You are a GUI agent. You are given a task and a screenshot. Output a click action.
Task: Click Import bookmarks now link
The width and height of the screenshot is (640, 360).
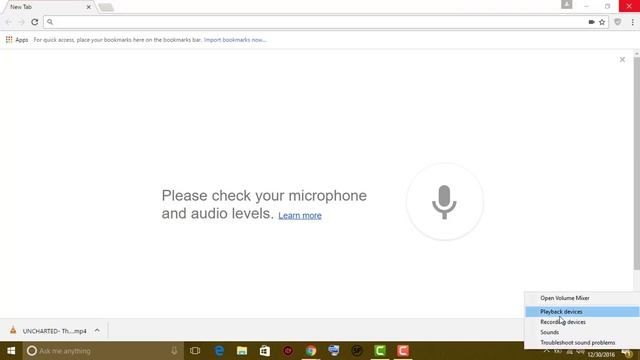pos(235,40)
